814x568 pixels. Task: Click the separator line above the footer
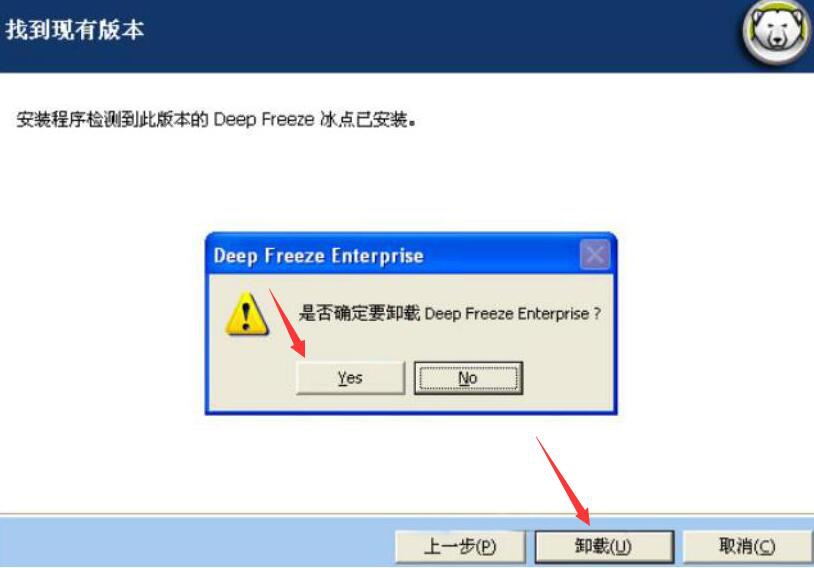click(407, 516)
